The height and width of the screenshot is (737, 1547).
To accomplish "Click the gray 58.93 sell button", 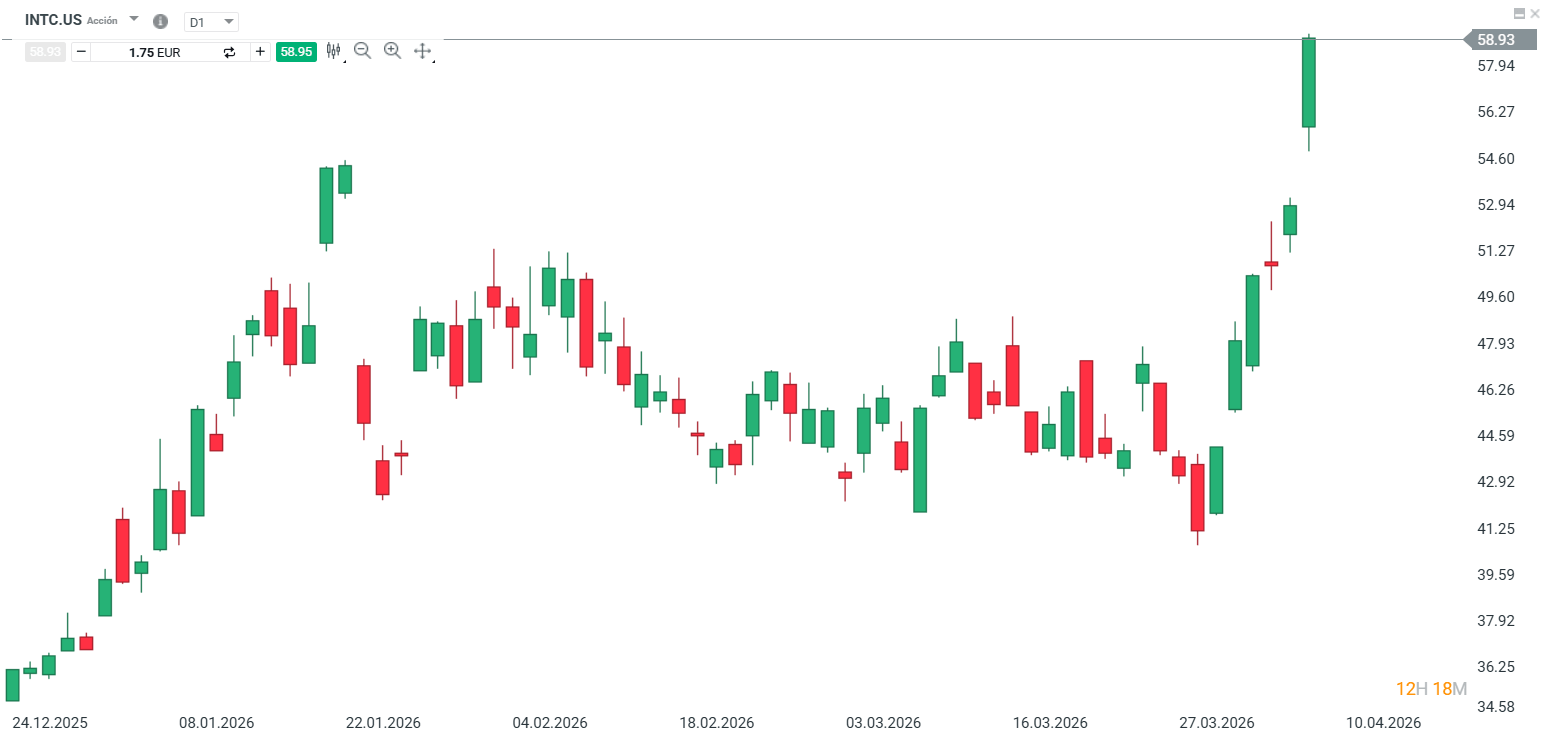I will (45, 52).
